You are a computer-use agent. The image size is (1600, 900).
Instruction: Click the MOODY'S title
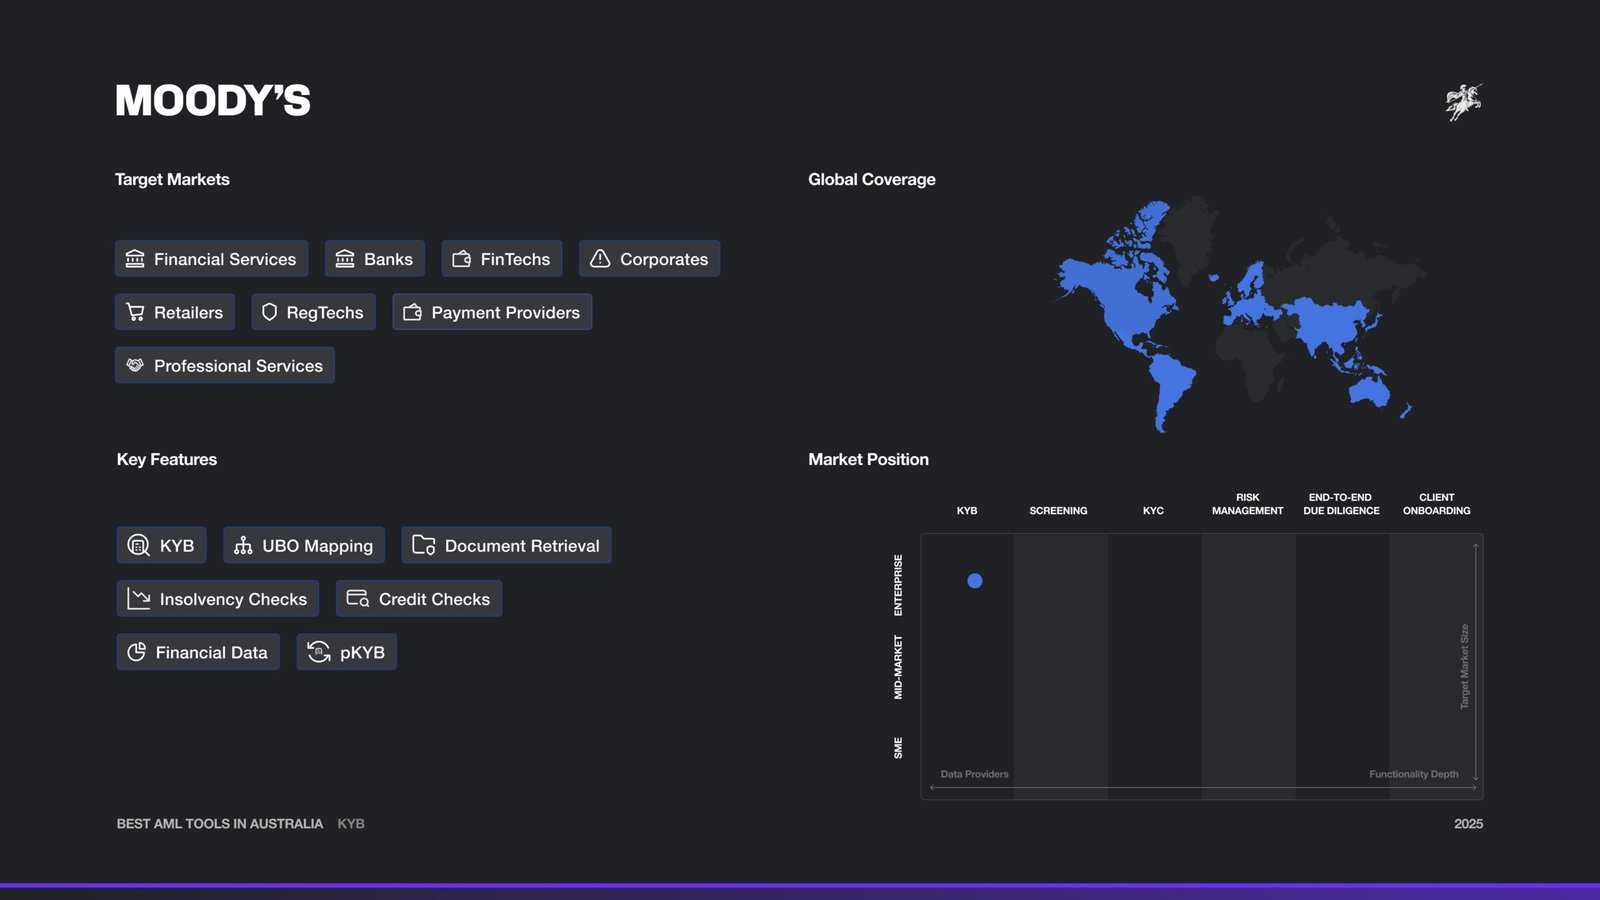click(213, 100)
